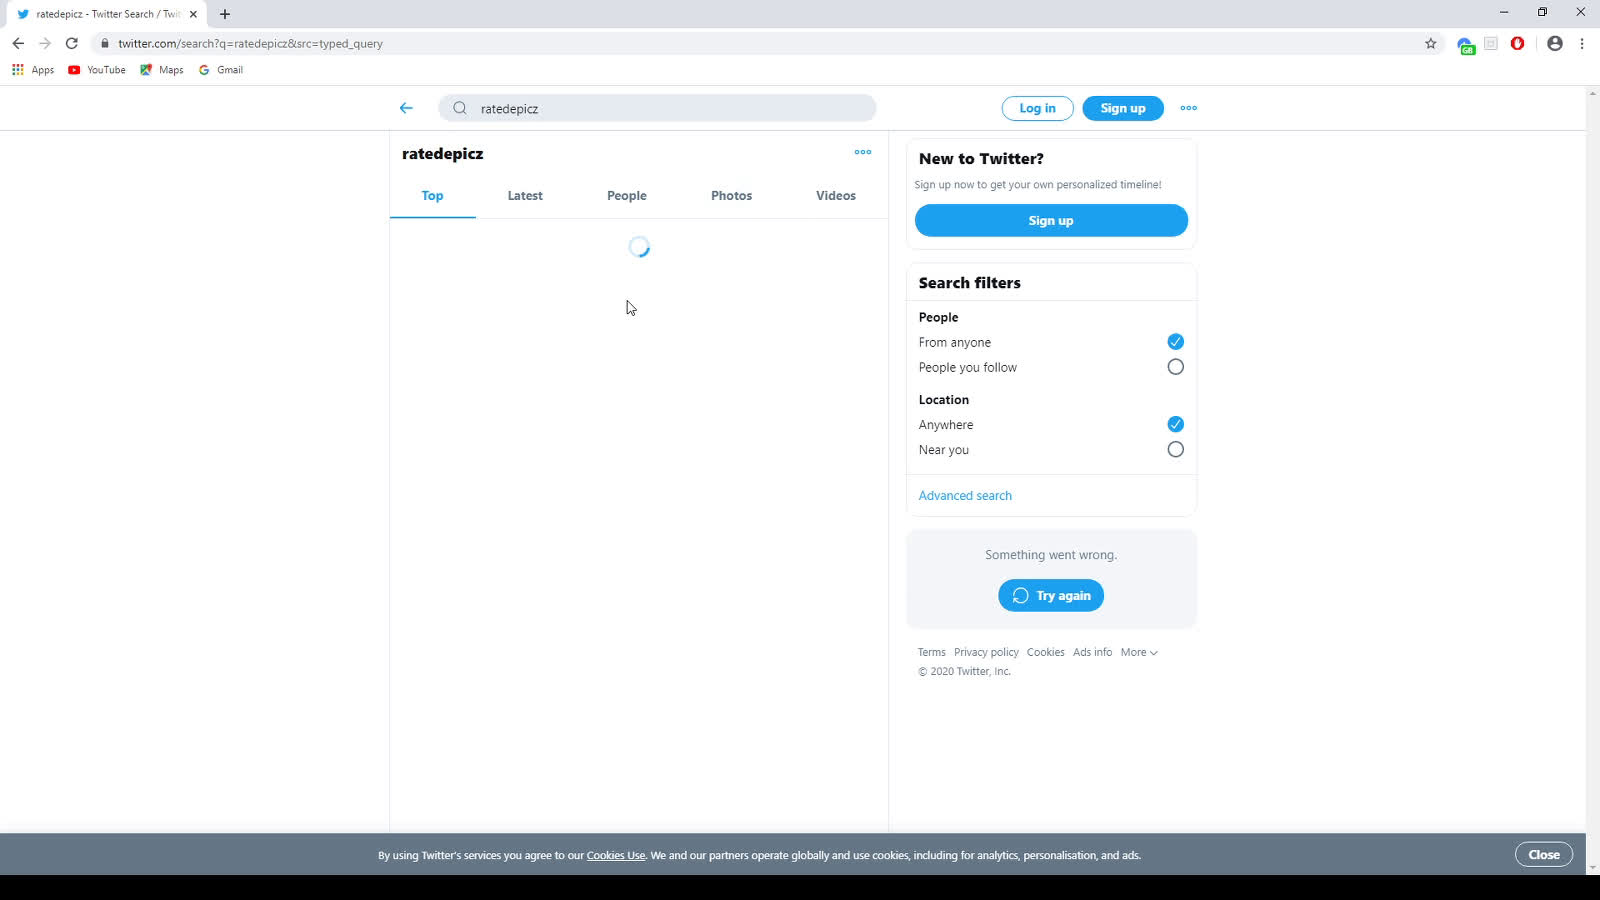Open YouTube bookmark
The height and width of the screenshot is (900, 1600).
pos(97,70)
